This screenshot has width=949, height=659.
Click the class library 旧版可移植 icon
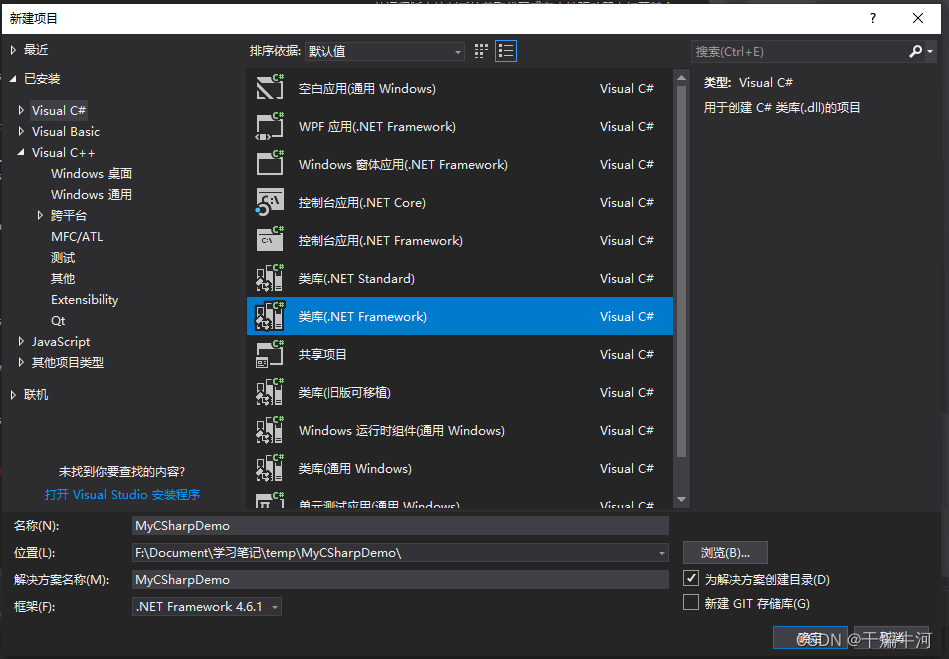tap(270, 392)
